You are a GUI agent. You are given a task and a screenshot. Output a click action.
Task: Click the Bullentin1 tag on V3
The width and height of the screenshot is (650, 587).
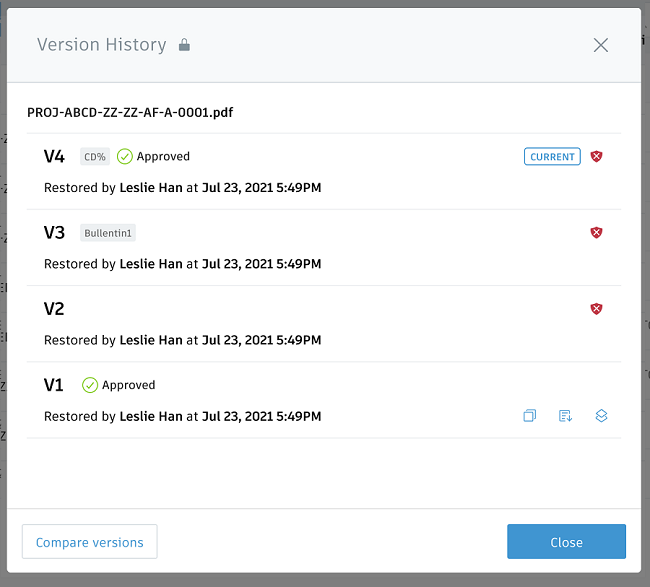click(x=108, y=233)
